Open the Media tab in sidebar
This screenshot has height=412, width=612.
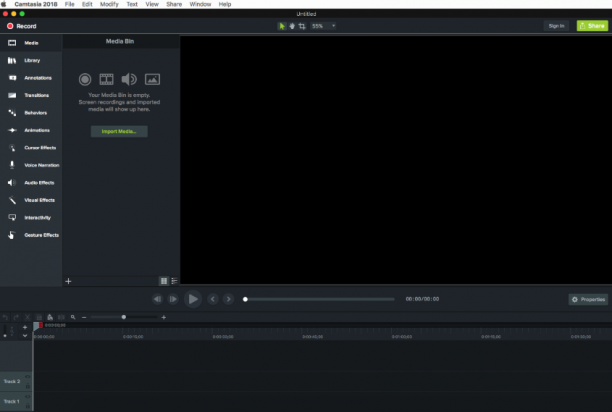click(31, 43)
